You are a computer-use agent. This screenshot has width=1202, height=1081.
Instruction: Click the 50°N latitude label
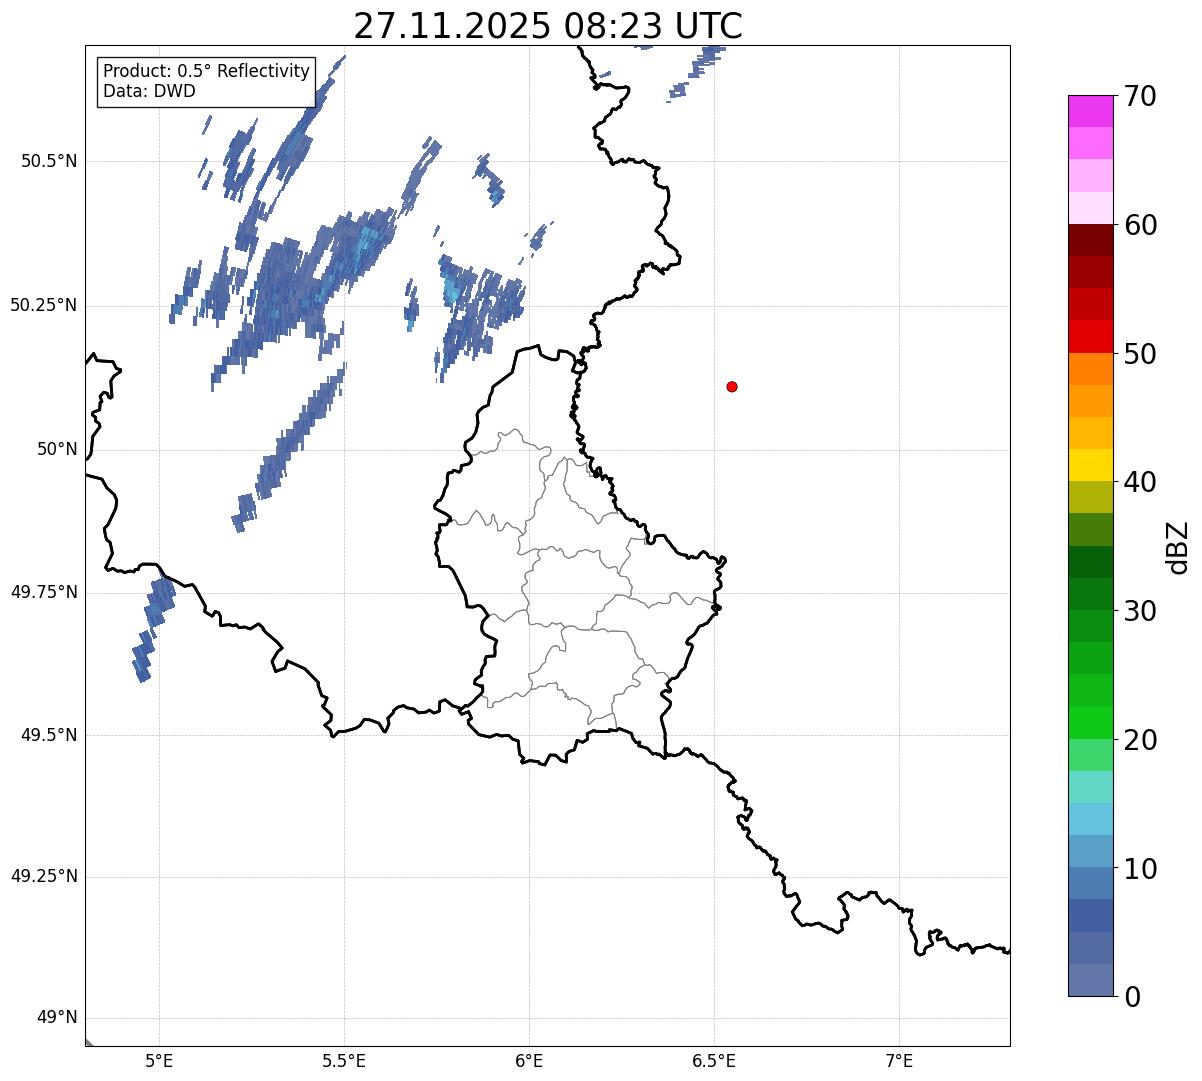point(58,449)
